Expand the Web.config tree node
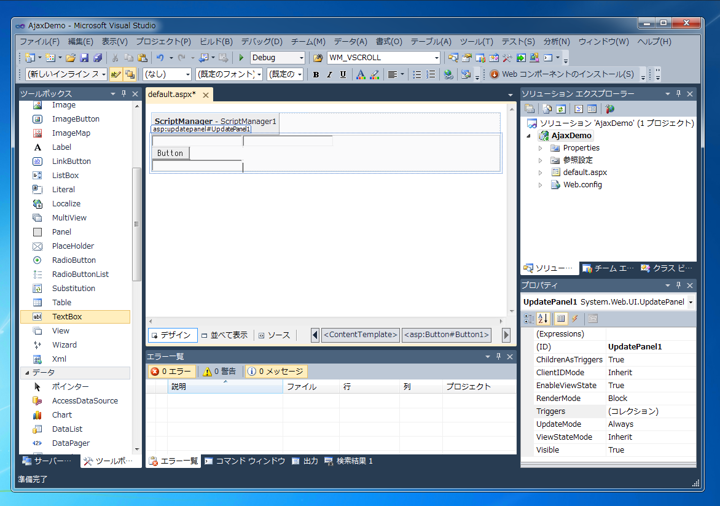720x506 pixels. coord(540,185)
